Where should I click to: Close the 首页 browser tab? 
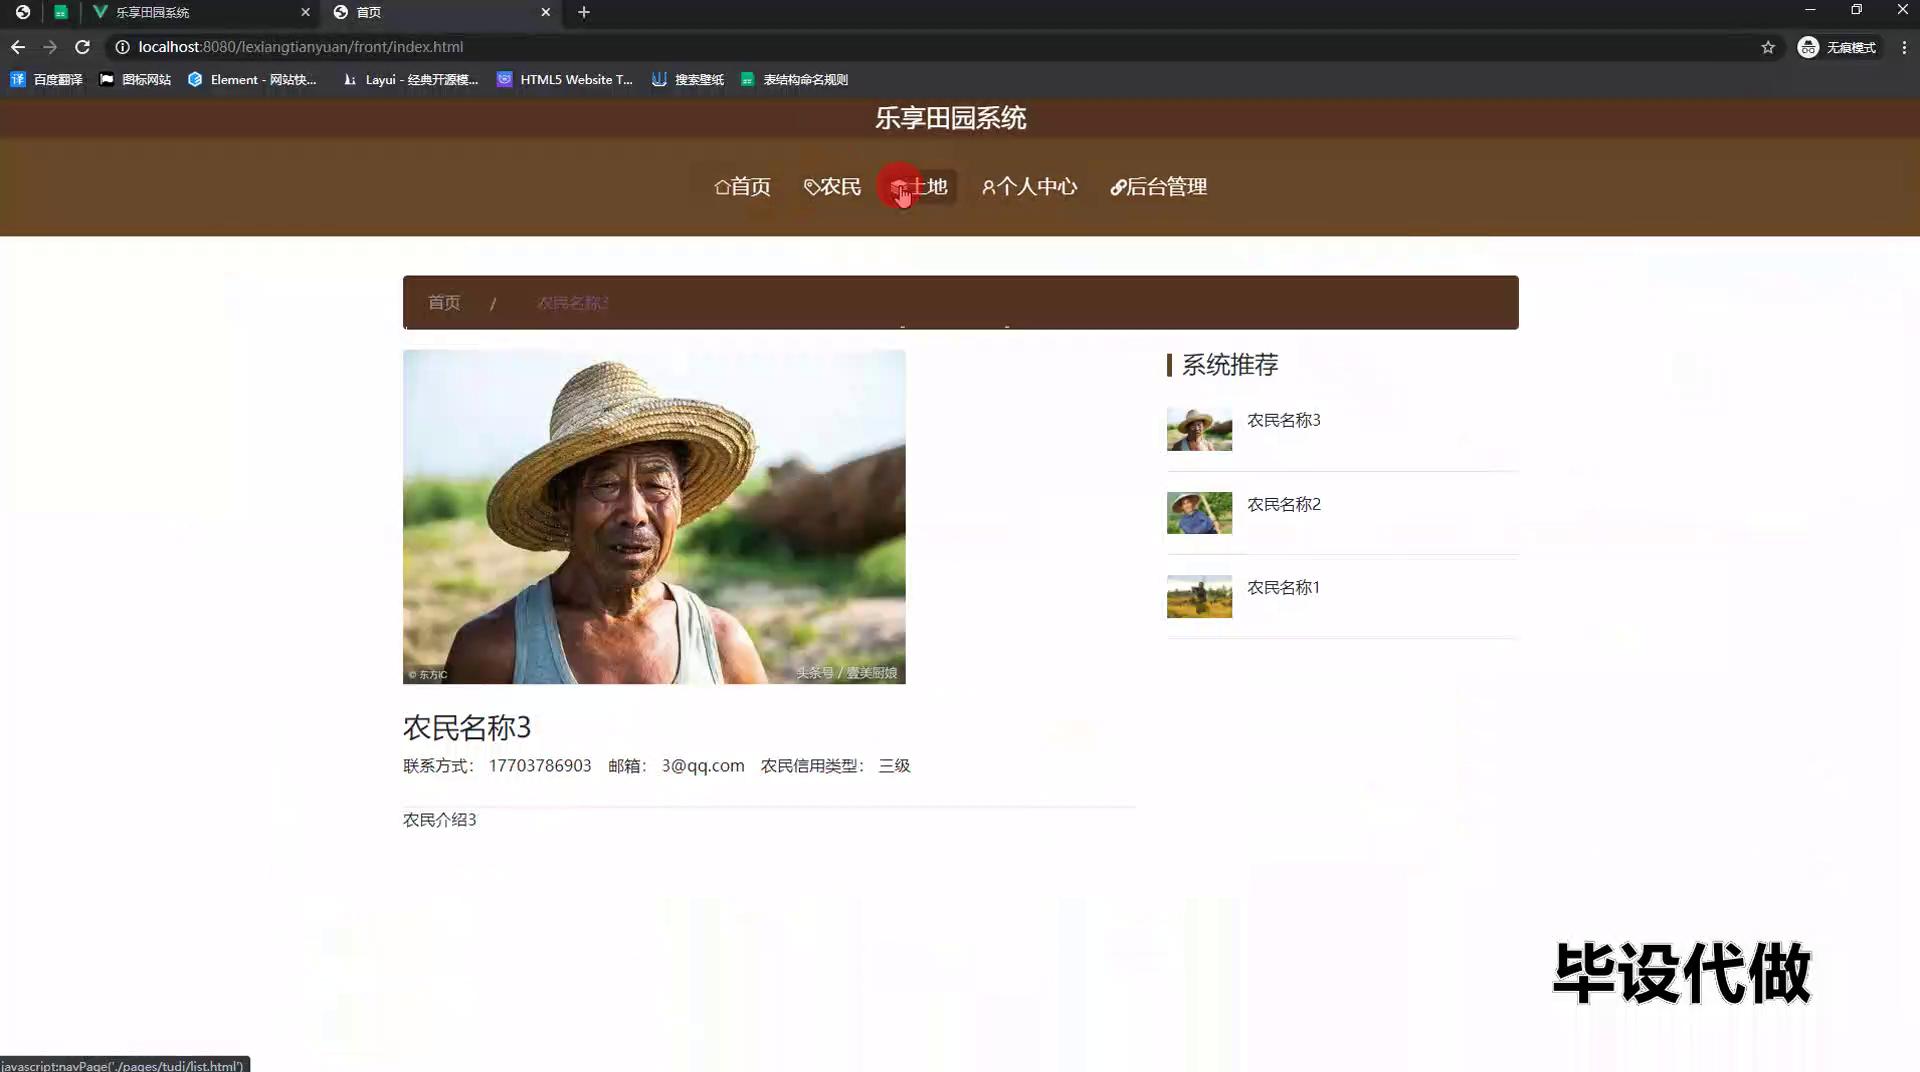point(545,12)
